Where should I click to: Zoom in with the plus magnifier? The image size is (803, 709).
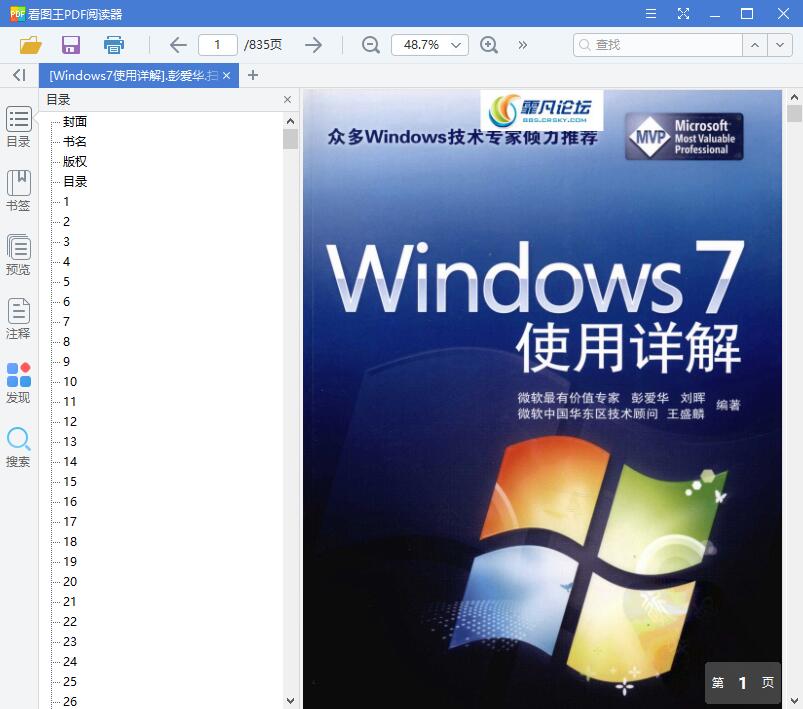click(489, 45)
